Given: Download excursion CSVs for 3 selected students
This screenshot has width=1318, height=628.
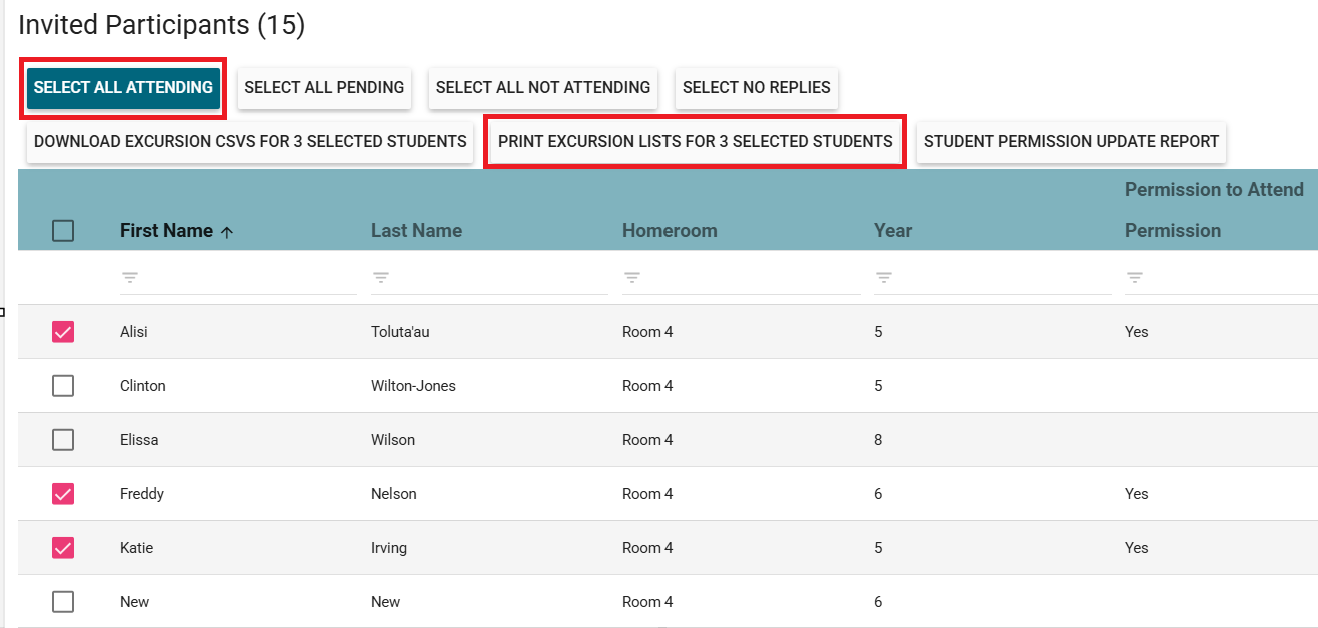Looking at the screenshot, I should click(x=250, y=142).
